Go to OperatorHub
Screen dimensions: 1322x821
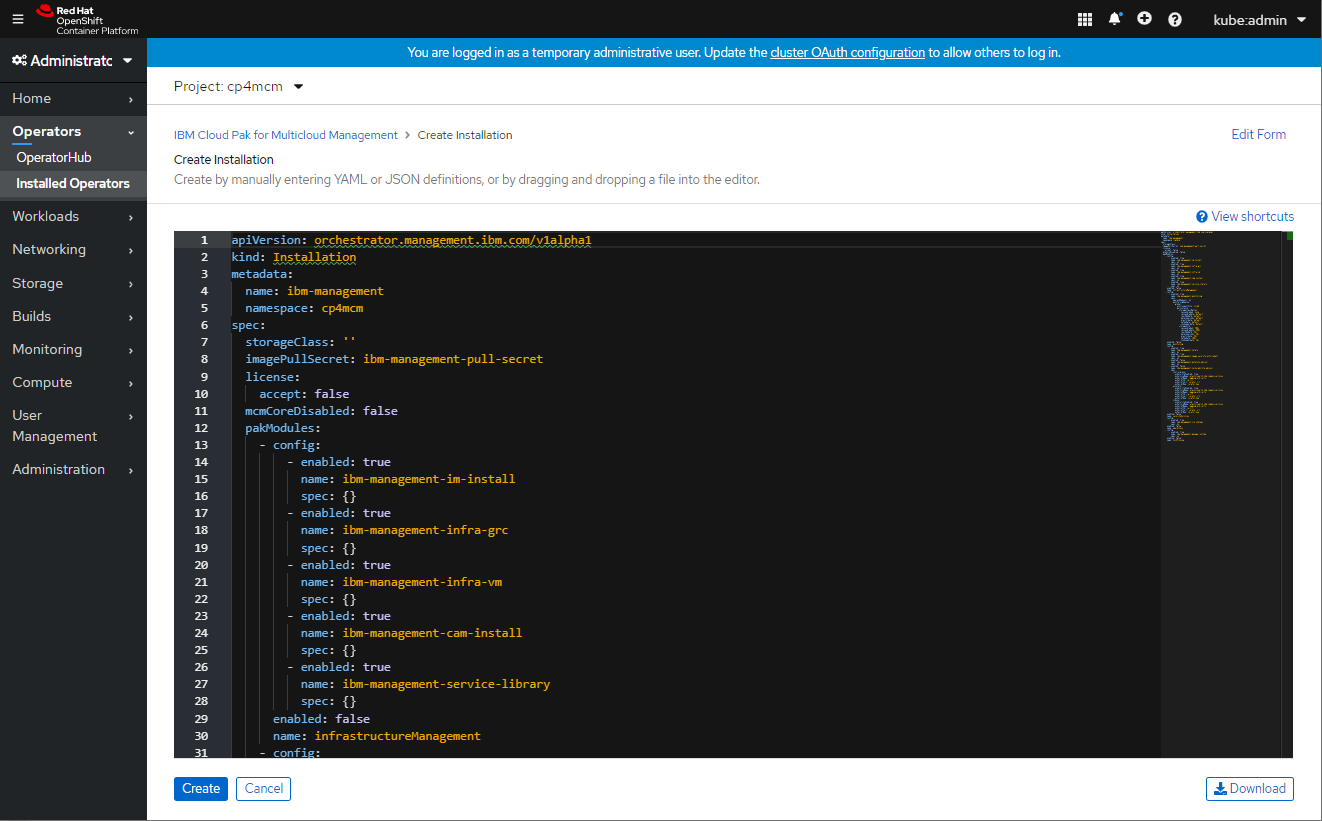pos(53,157)
